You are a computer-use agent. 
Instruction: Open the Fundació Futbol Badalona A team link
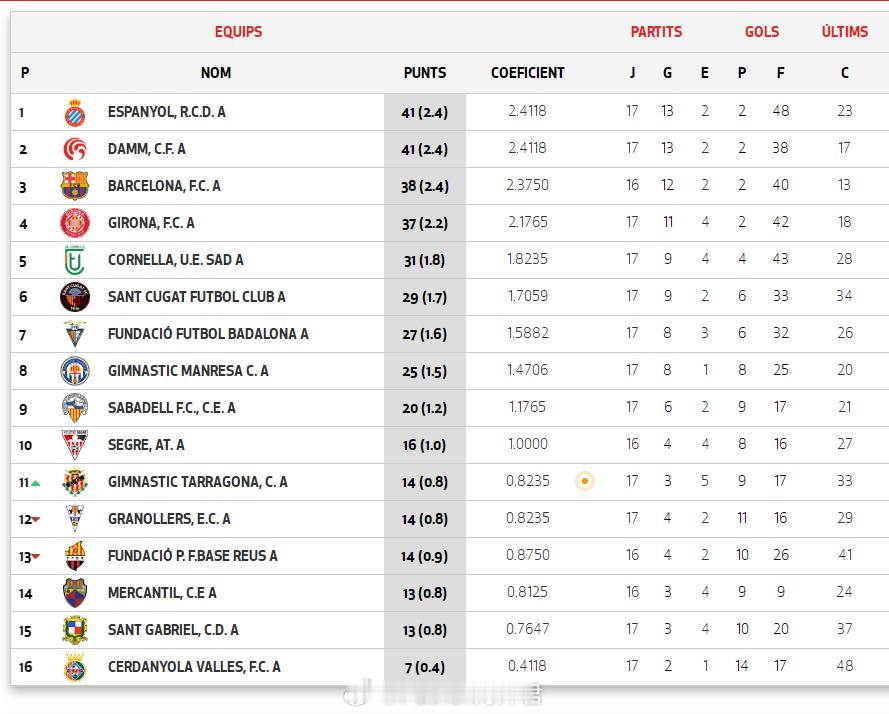pyautogui.click(x=208, y=334)
